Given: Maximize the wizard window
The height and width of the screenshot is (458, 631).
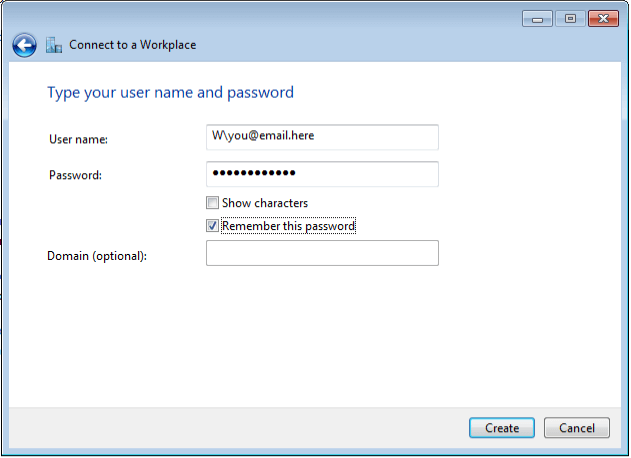Looking at the screenshot, I should click(x=570, y=19).
